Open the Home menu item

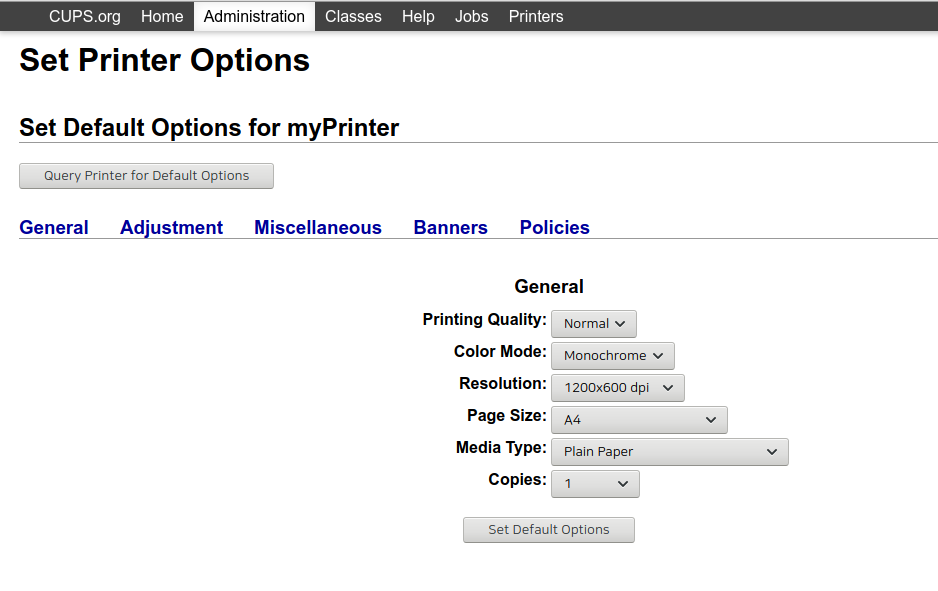tap(162, 16)
